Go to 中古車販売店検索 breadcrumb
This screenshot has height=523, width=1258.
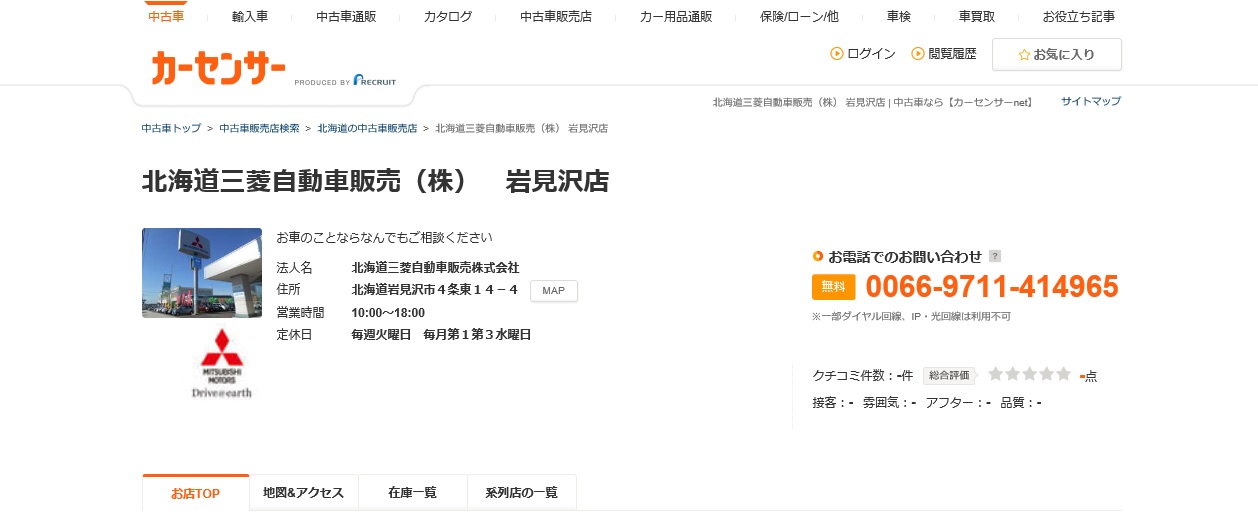(259, 128)
